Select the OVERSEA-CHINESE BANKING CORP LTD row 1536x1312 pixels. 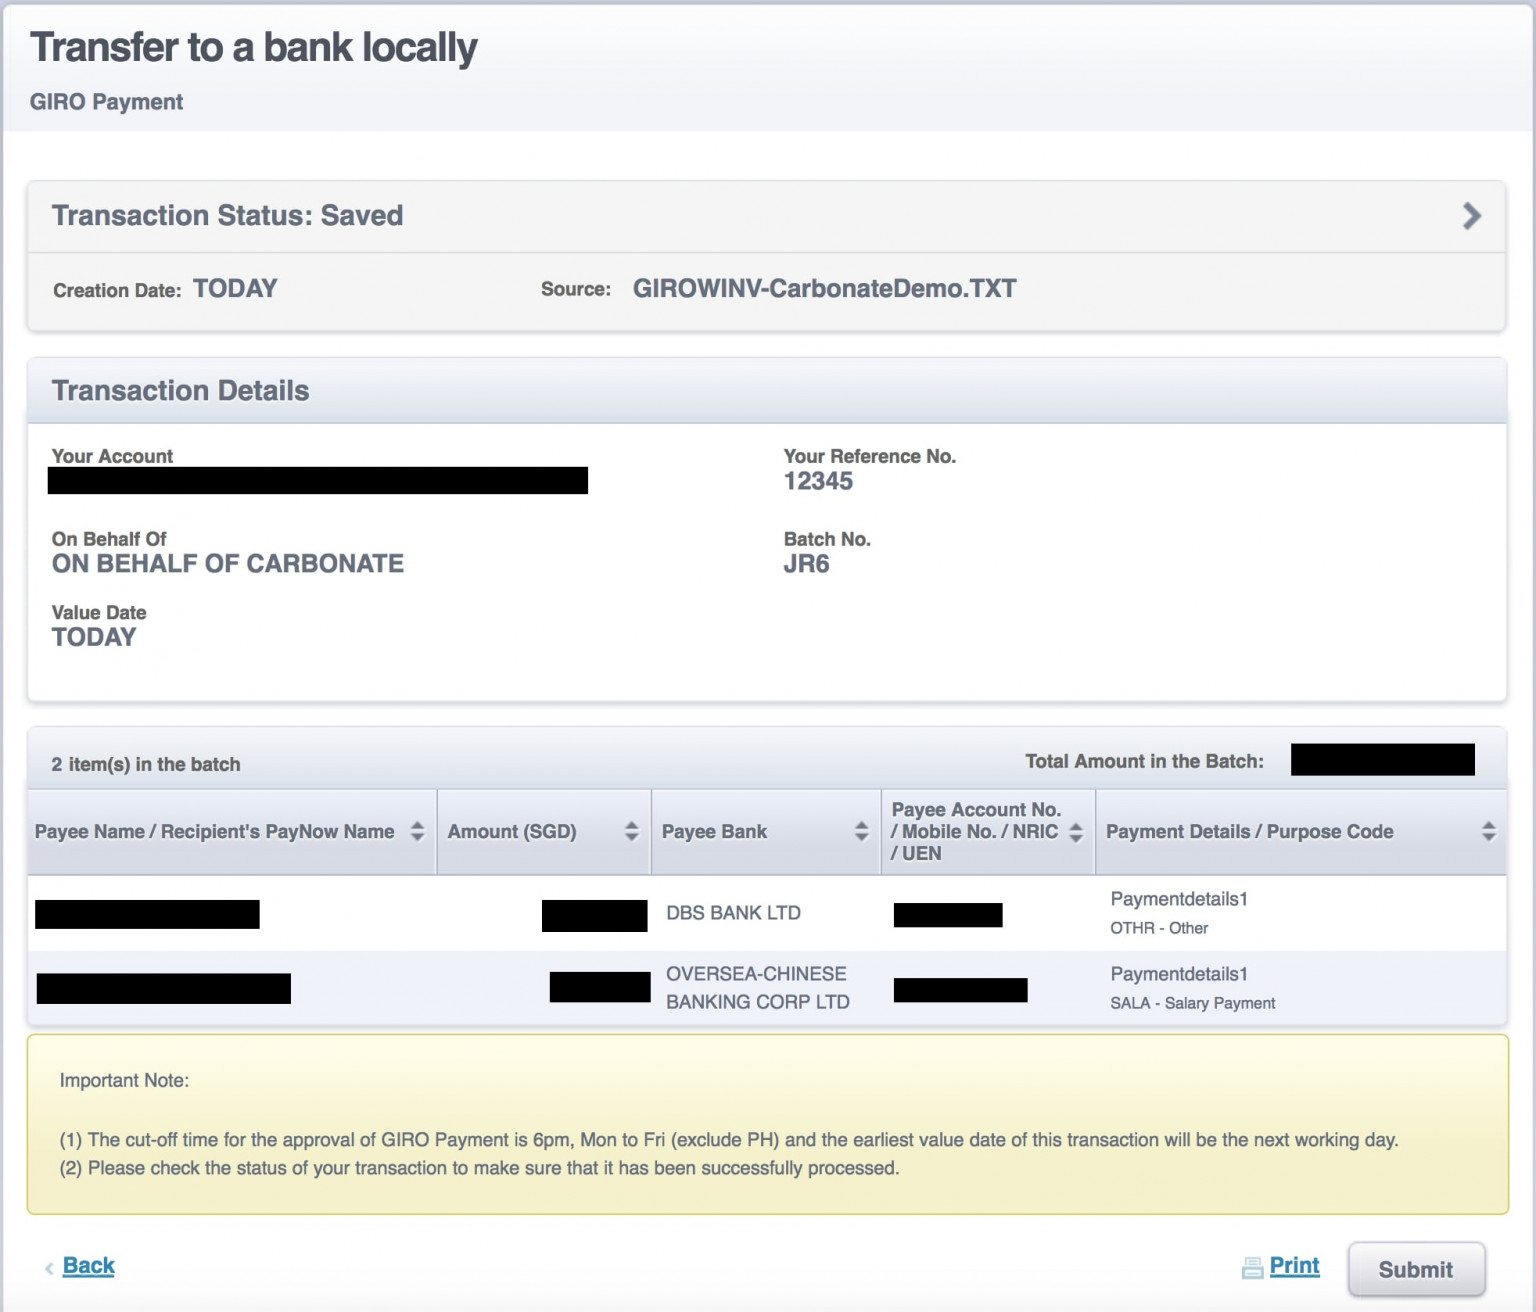(758, 988)
